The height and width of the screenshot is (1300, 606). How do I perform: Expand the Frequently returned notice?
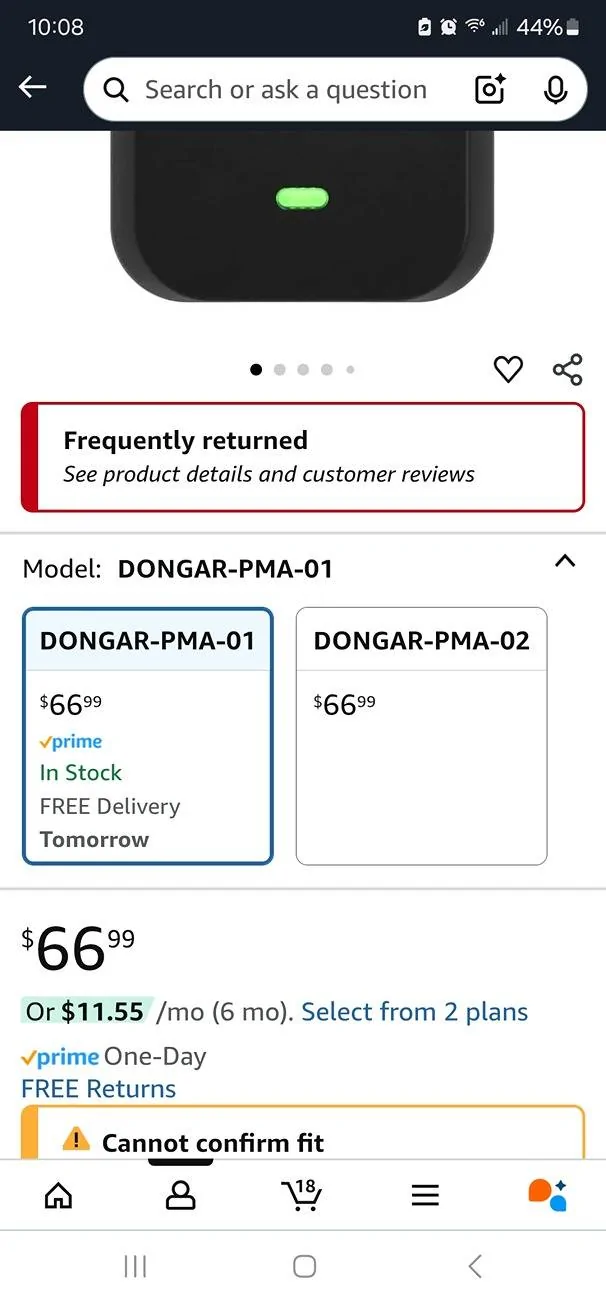[x=302, y=457]
